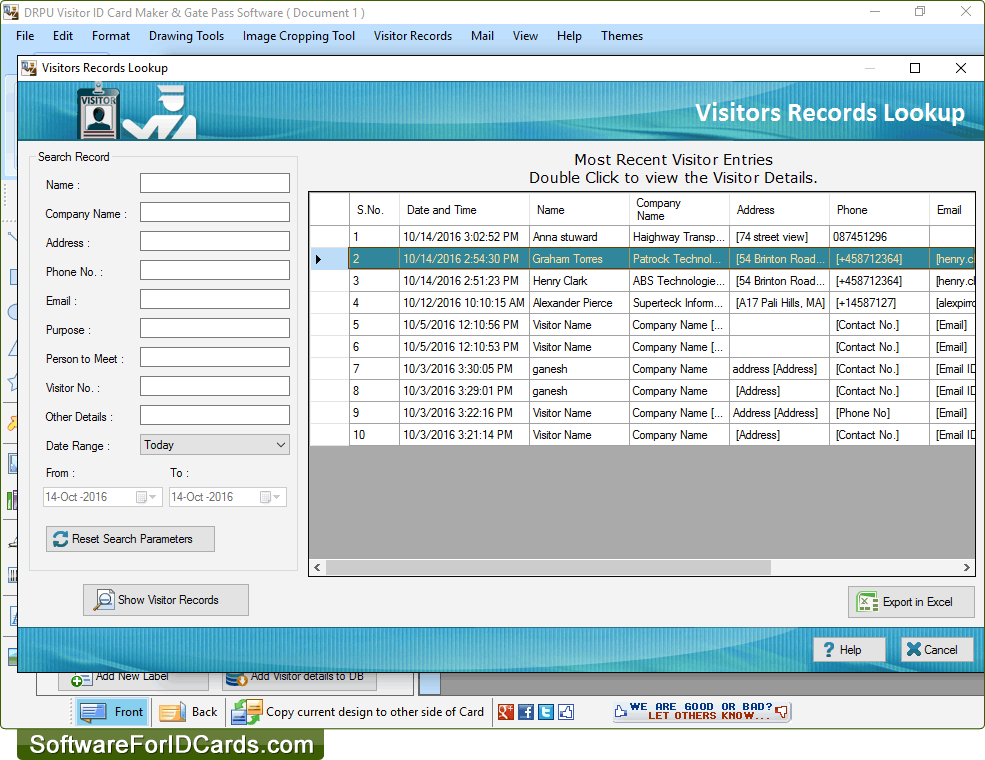
Task: Click the left arrow of the table scrollbar
Action: pos(317,567)
